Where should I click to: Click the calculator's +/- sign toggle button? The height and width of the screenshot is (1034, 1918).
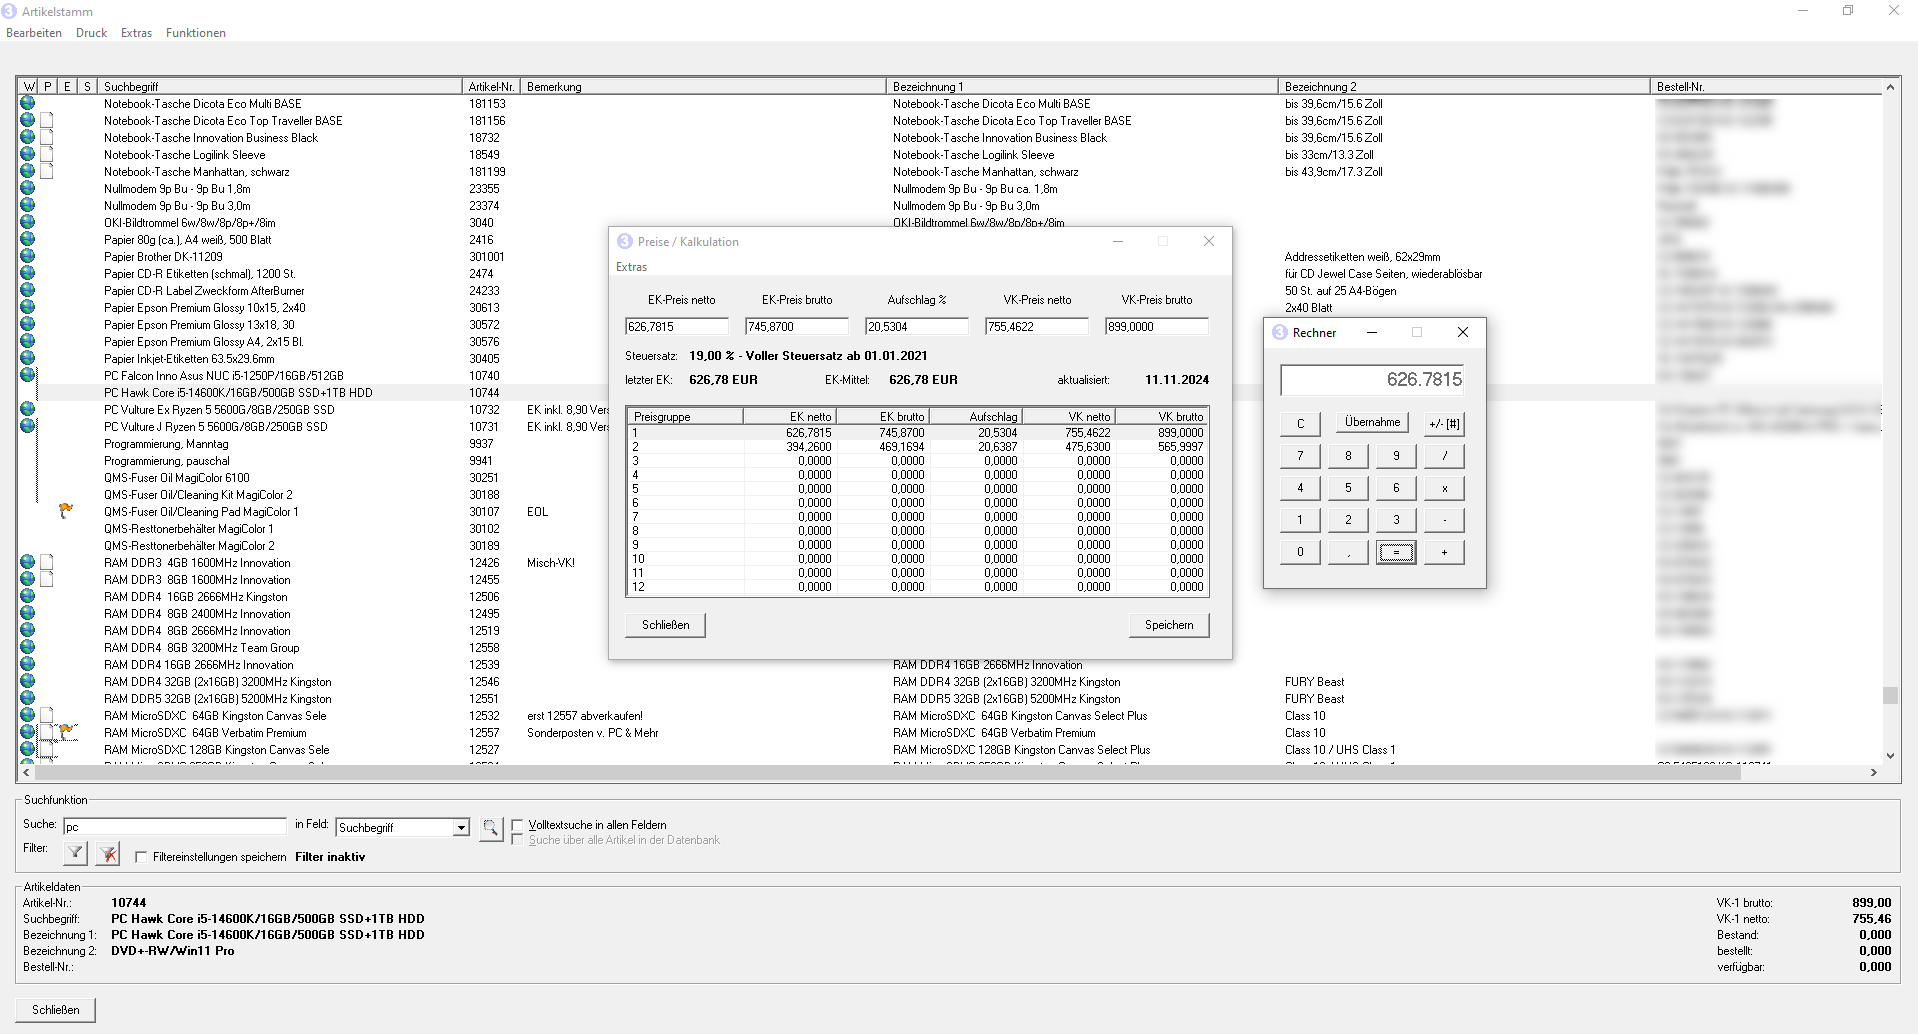[1444, 423]
